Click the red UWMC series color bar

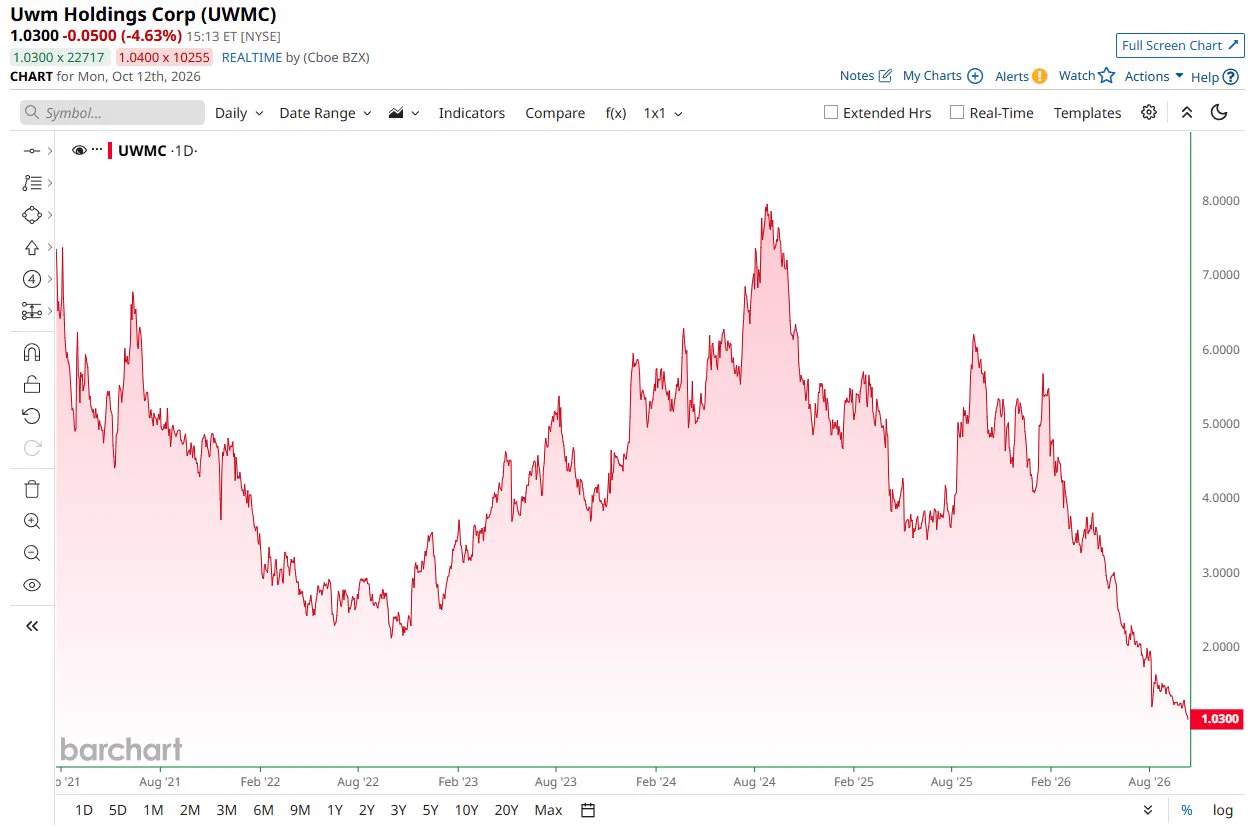[x=110, y=151]
